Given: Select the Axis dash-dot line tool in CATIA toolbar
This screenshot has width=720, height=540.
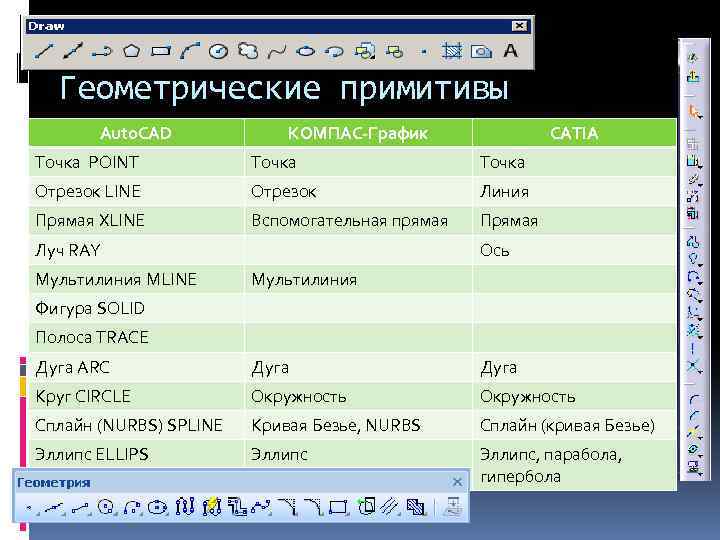Looking at the screenshot, I should (x=692, y=349).
